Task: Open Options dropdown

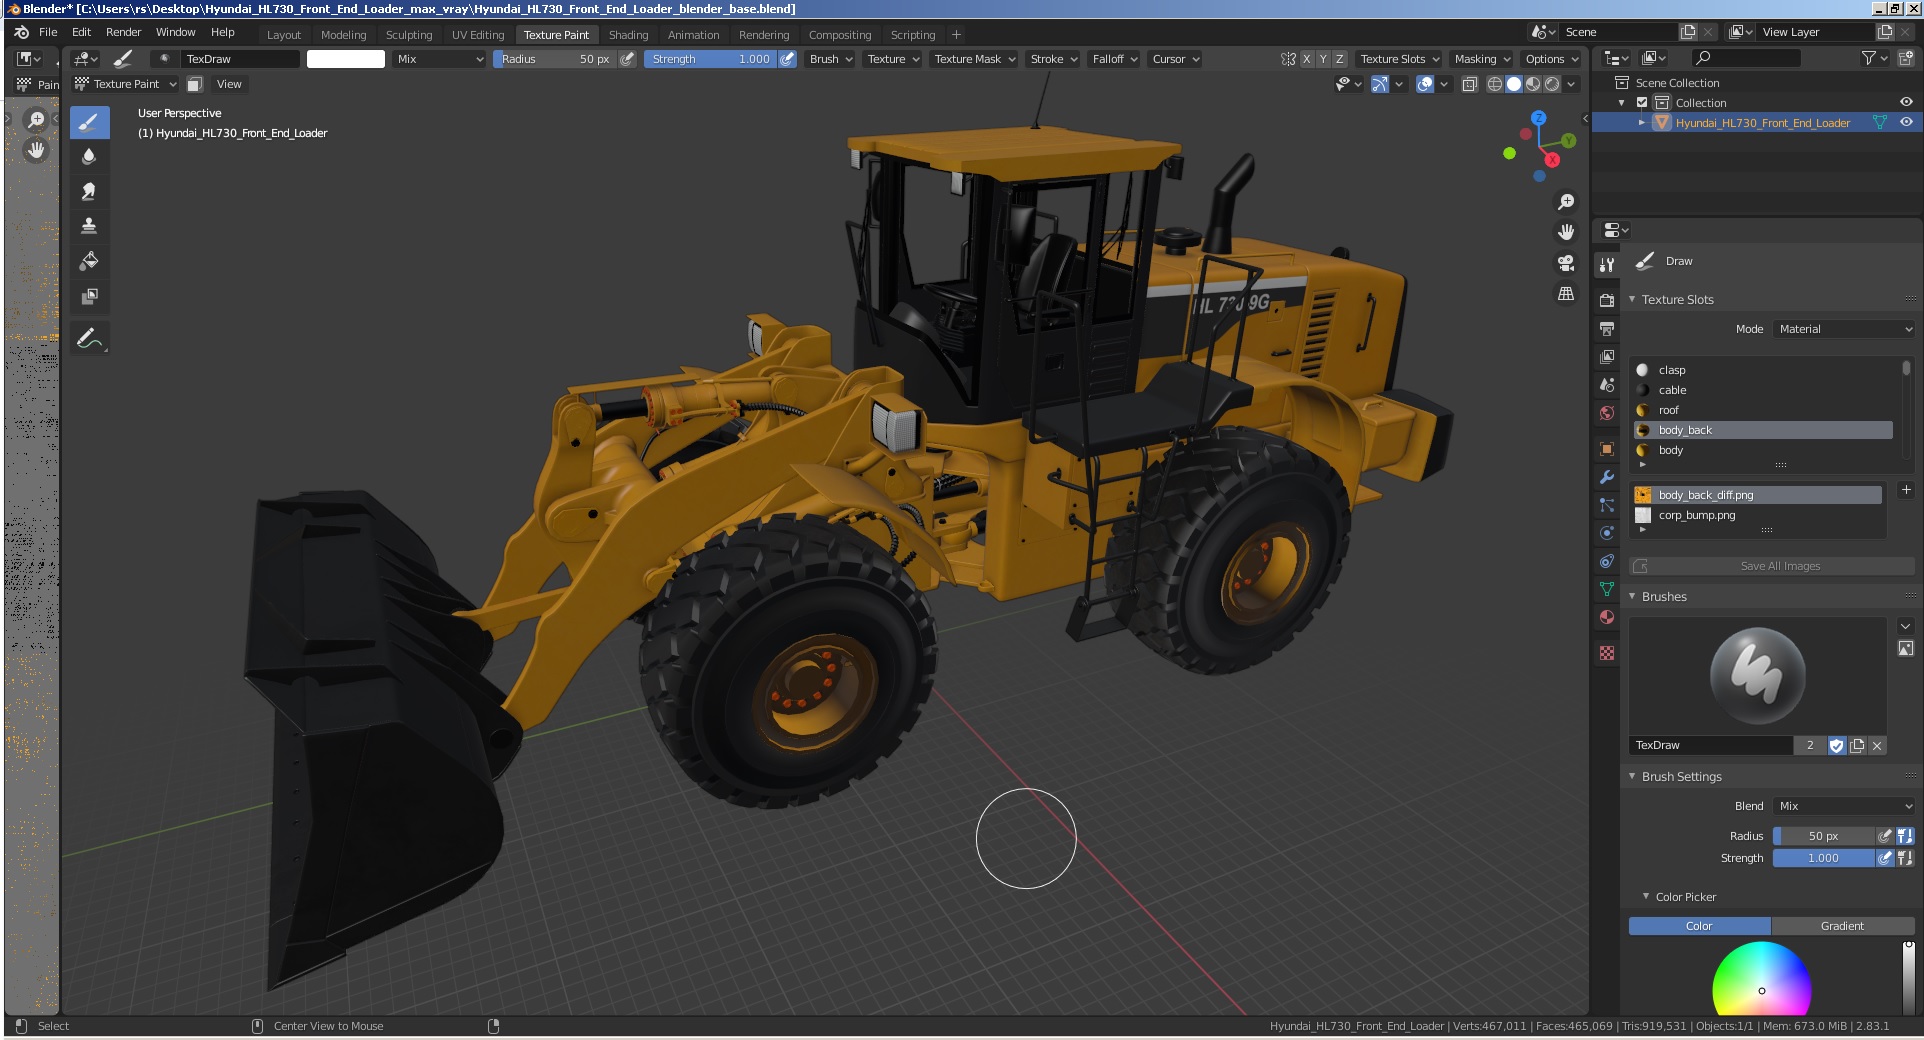Action: coord(1551,59)
